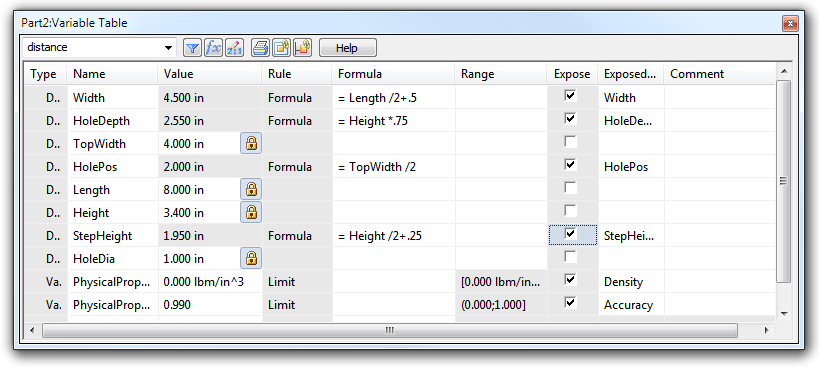Viewport: 819px width, 368px height.
Task: Click the vertical scrollbar up arrow
Action: point(783,71)
